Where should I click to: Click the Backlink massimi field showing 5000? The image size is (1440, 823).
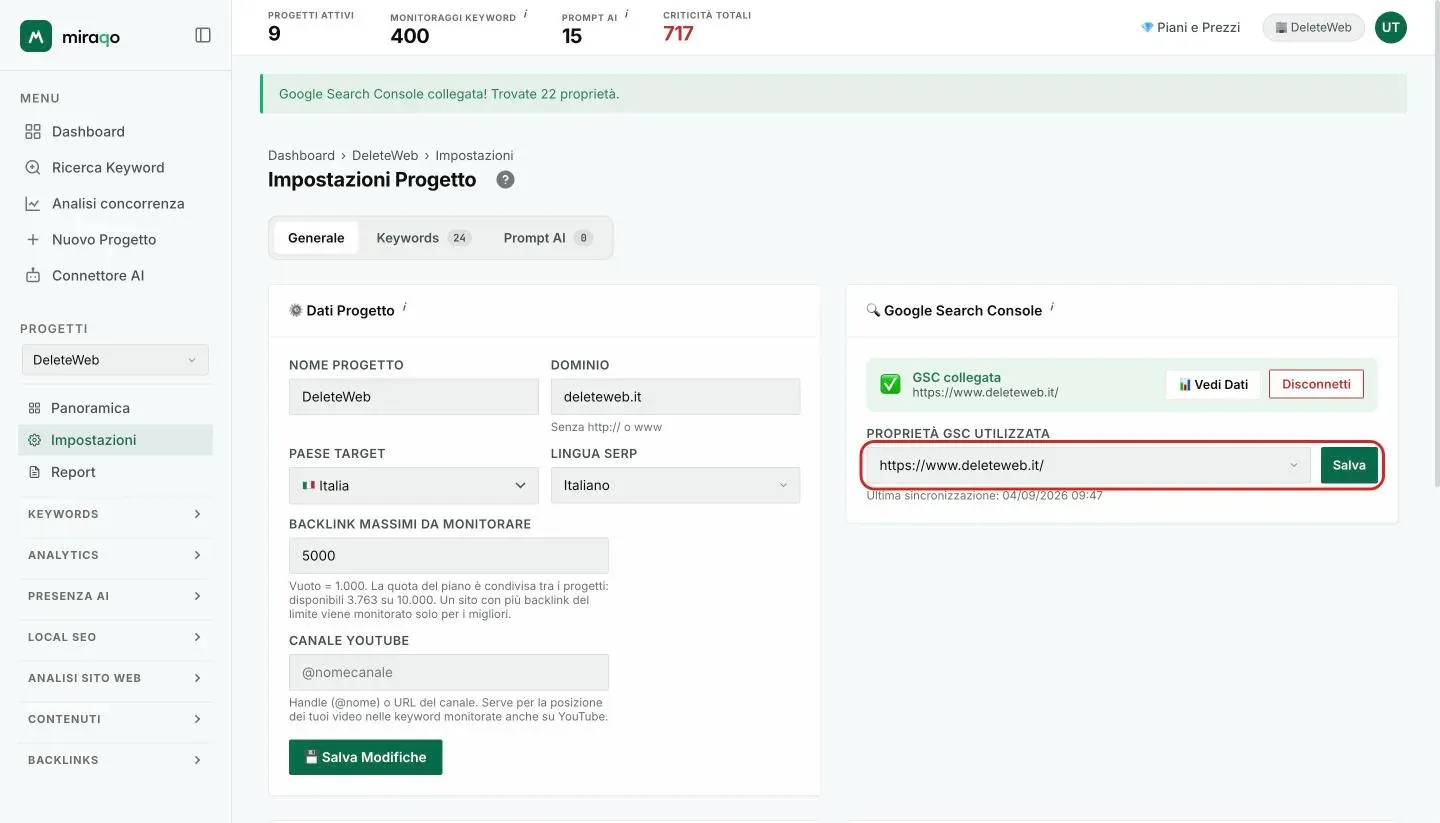(x=449, y=556)
